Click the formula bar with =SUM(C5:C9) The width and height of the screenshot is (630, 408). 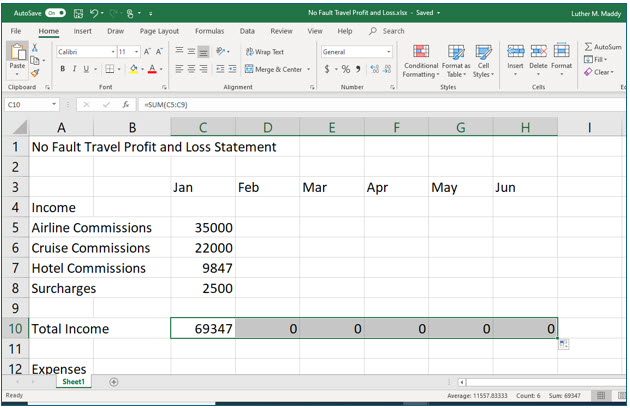(x=382, y=105)
